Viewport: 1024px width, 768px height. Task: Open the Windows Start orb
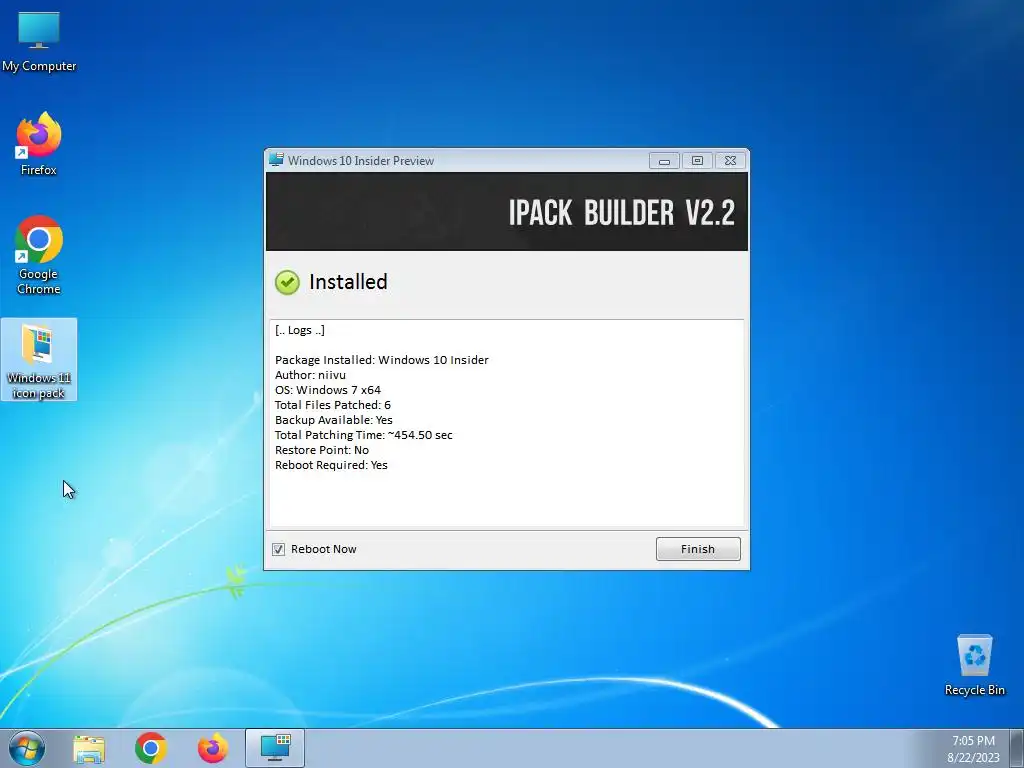click(27, 748)
